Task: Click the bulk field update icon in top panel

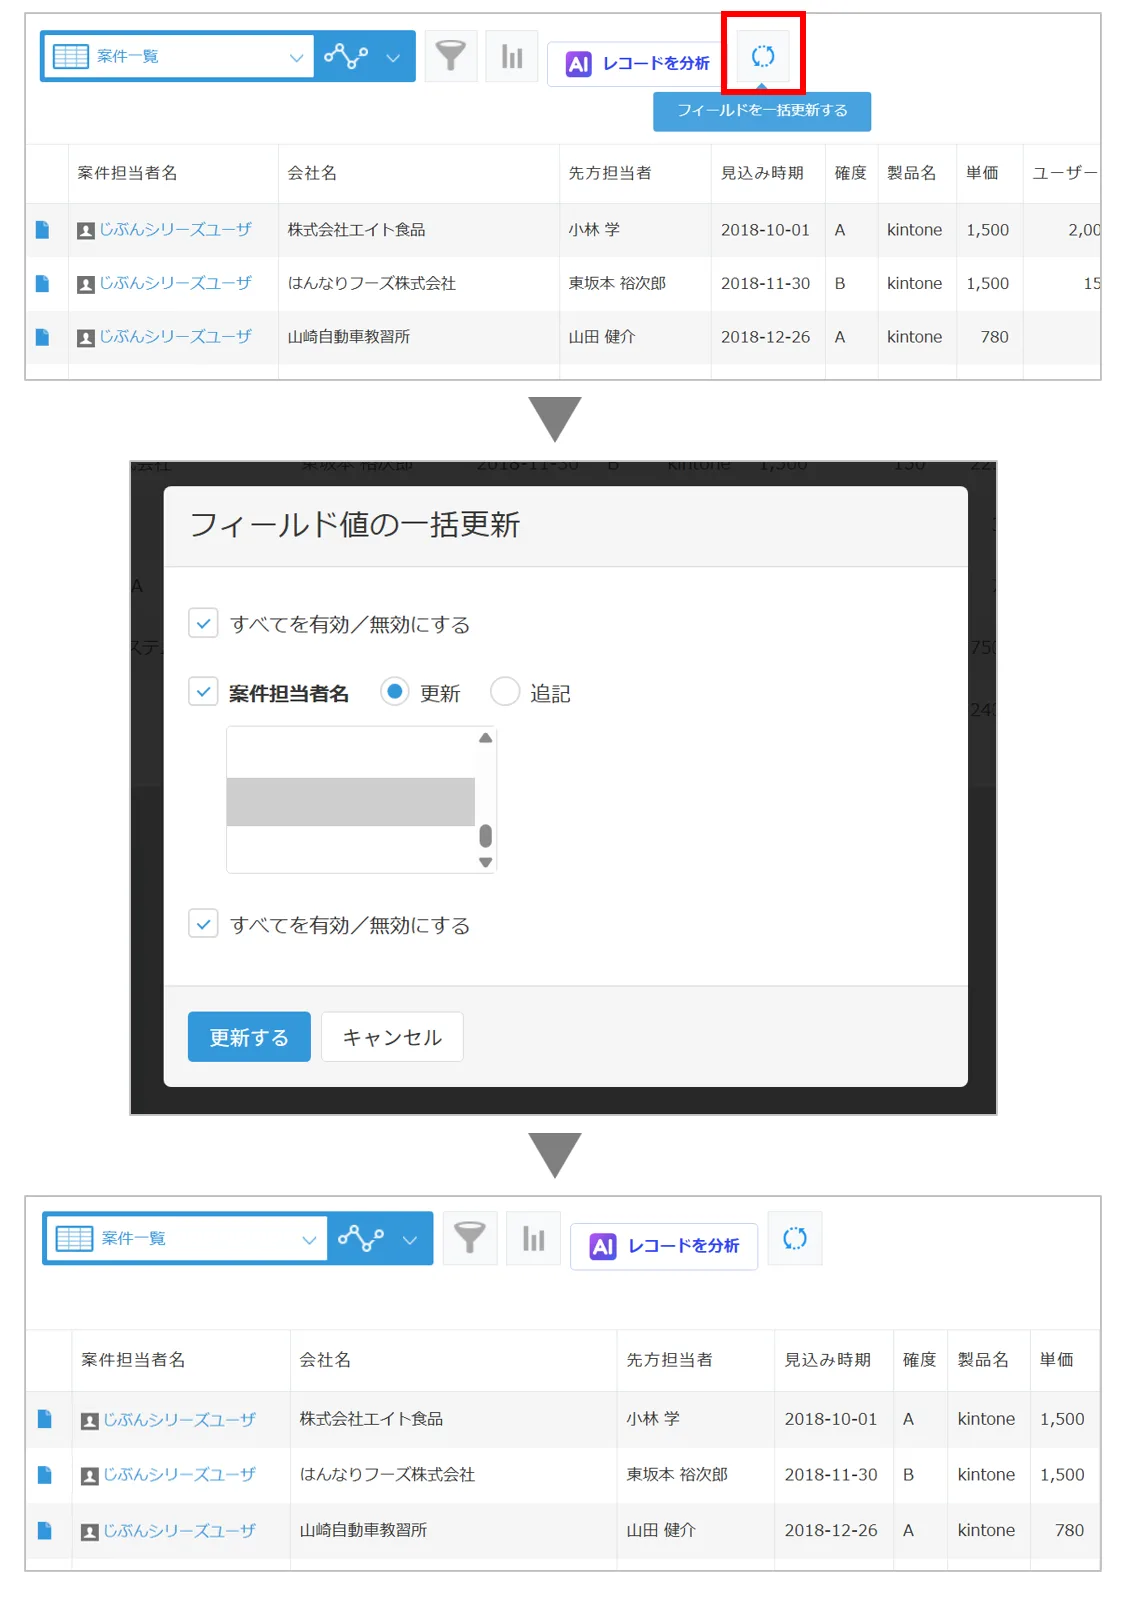Action: click(x=763, y=56)
